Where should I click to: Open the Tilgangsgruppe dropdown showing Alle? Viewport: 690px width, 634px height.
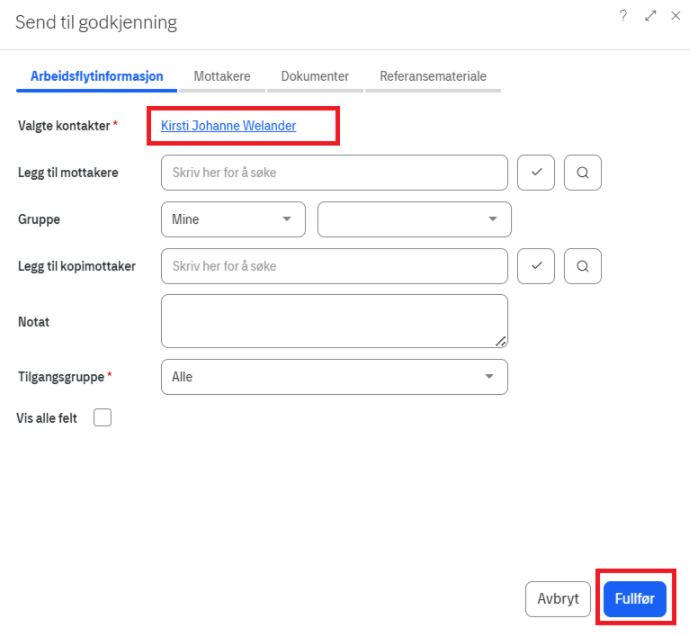[x=334, y=377]
